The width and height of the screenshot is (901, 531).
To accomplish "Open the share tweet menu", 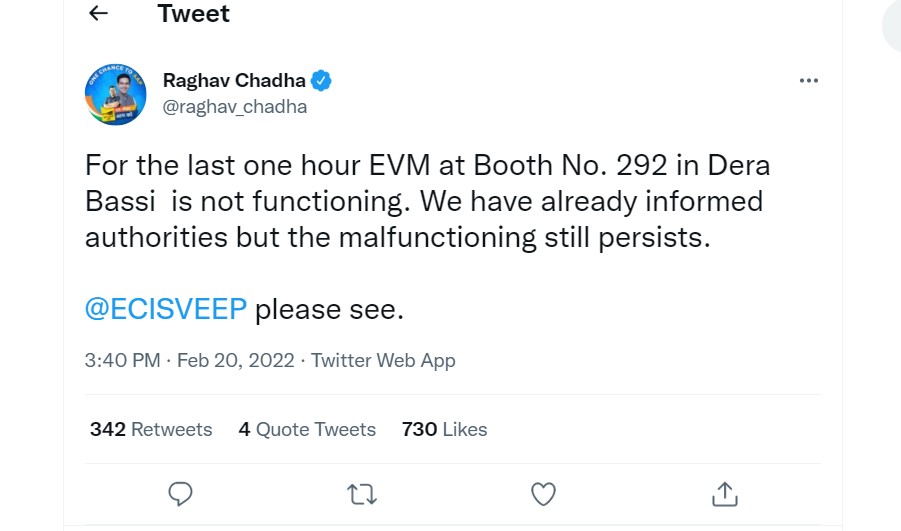I will (724, 493).
